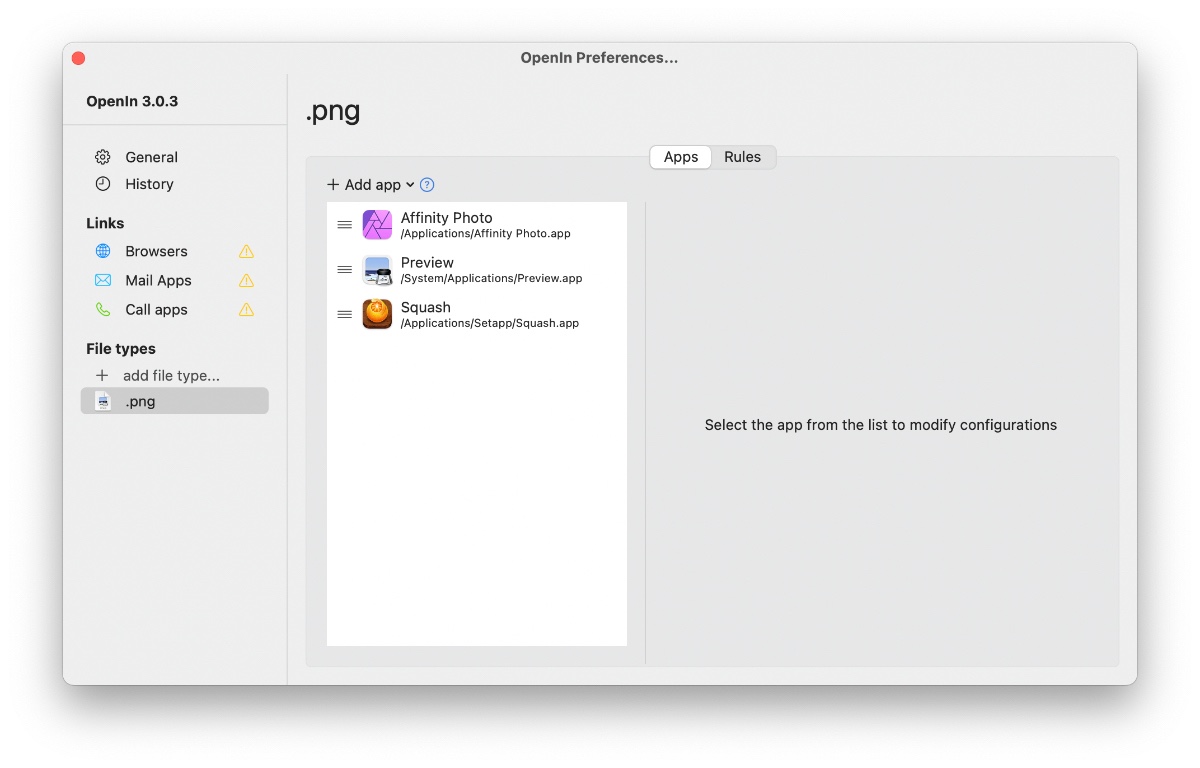Open the help question mark icon
Screen dimensions: 1200x768
point(427,184)
